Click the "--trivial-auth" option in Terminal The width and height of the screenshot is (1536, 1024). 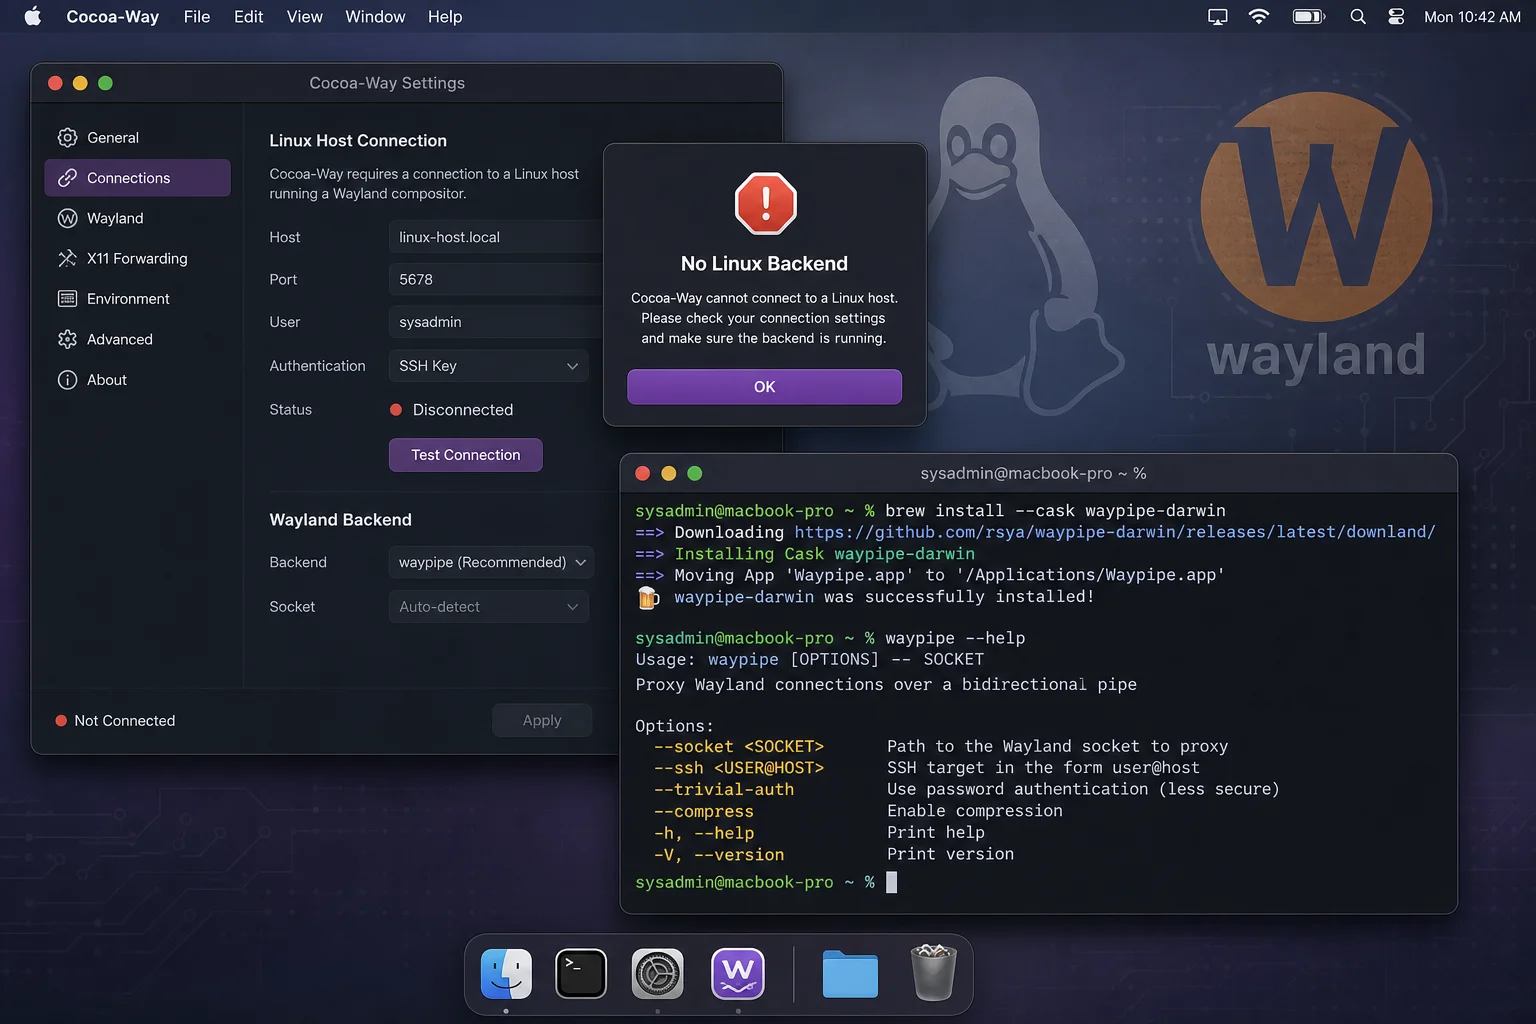724,790
